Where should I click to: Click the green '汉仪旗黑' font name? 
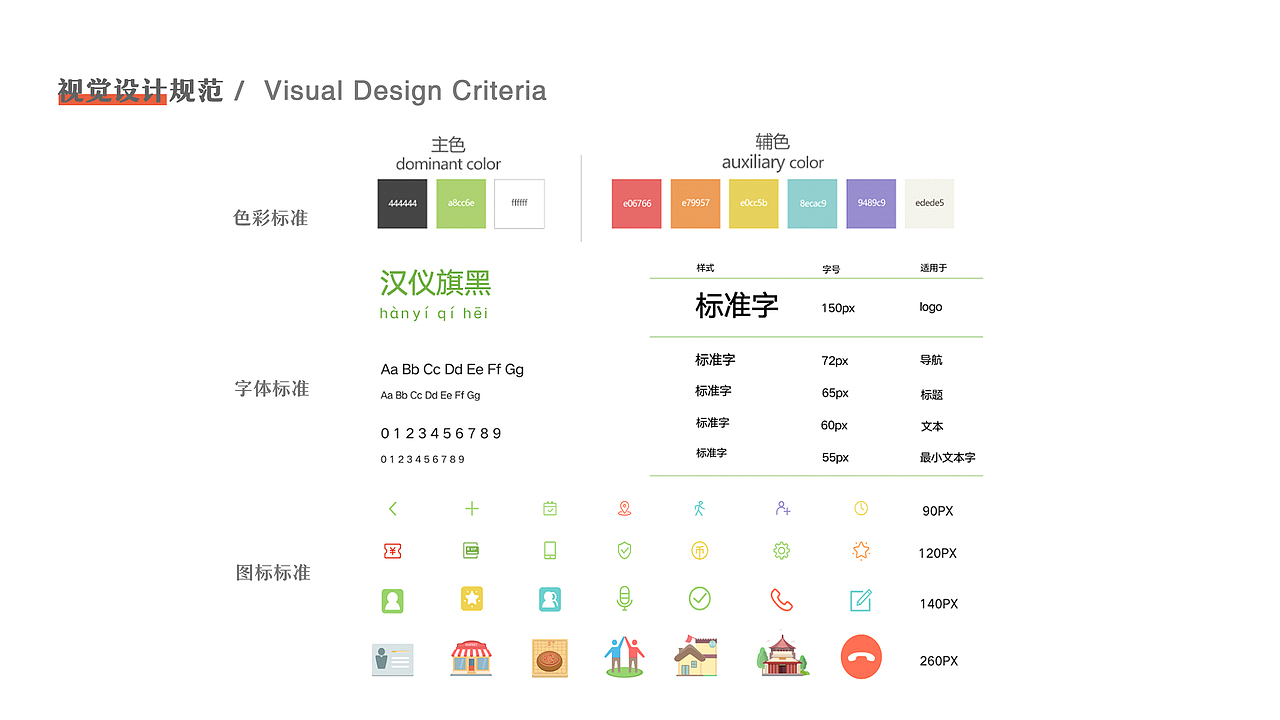pyautogui.click(x=436, y=283)
